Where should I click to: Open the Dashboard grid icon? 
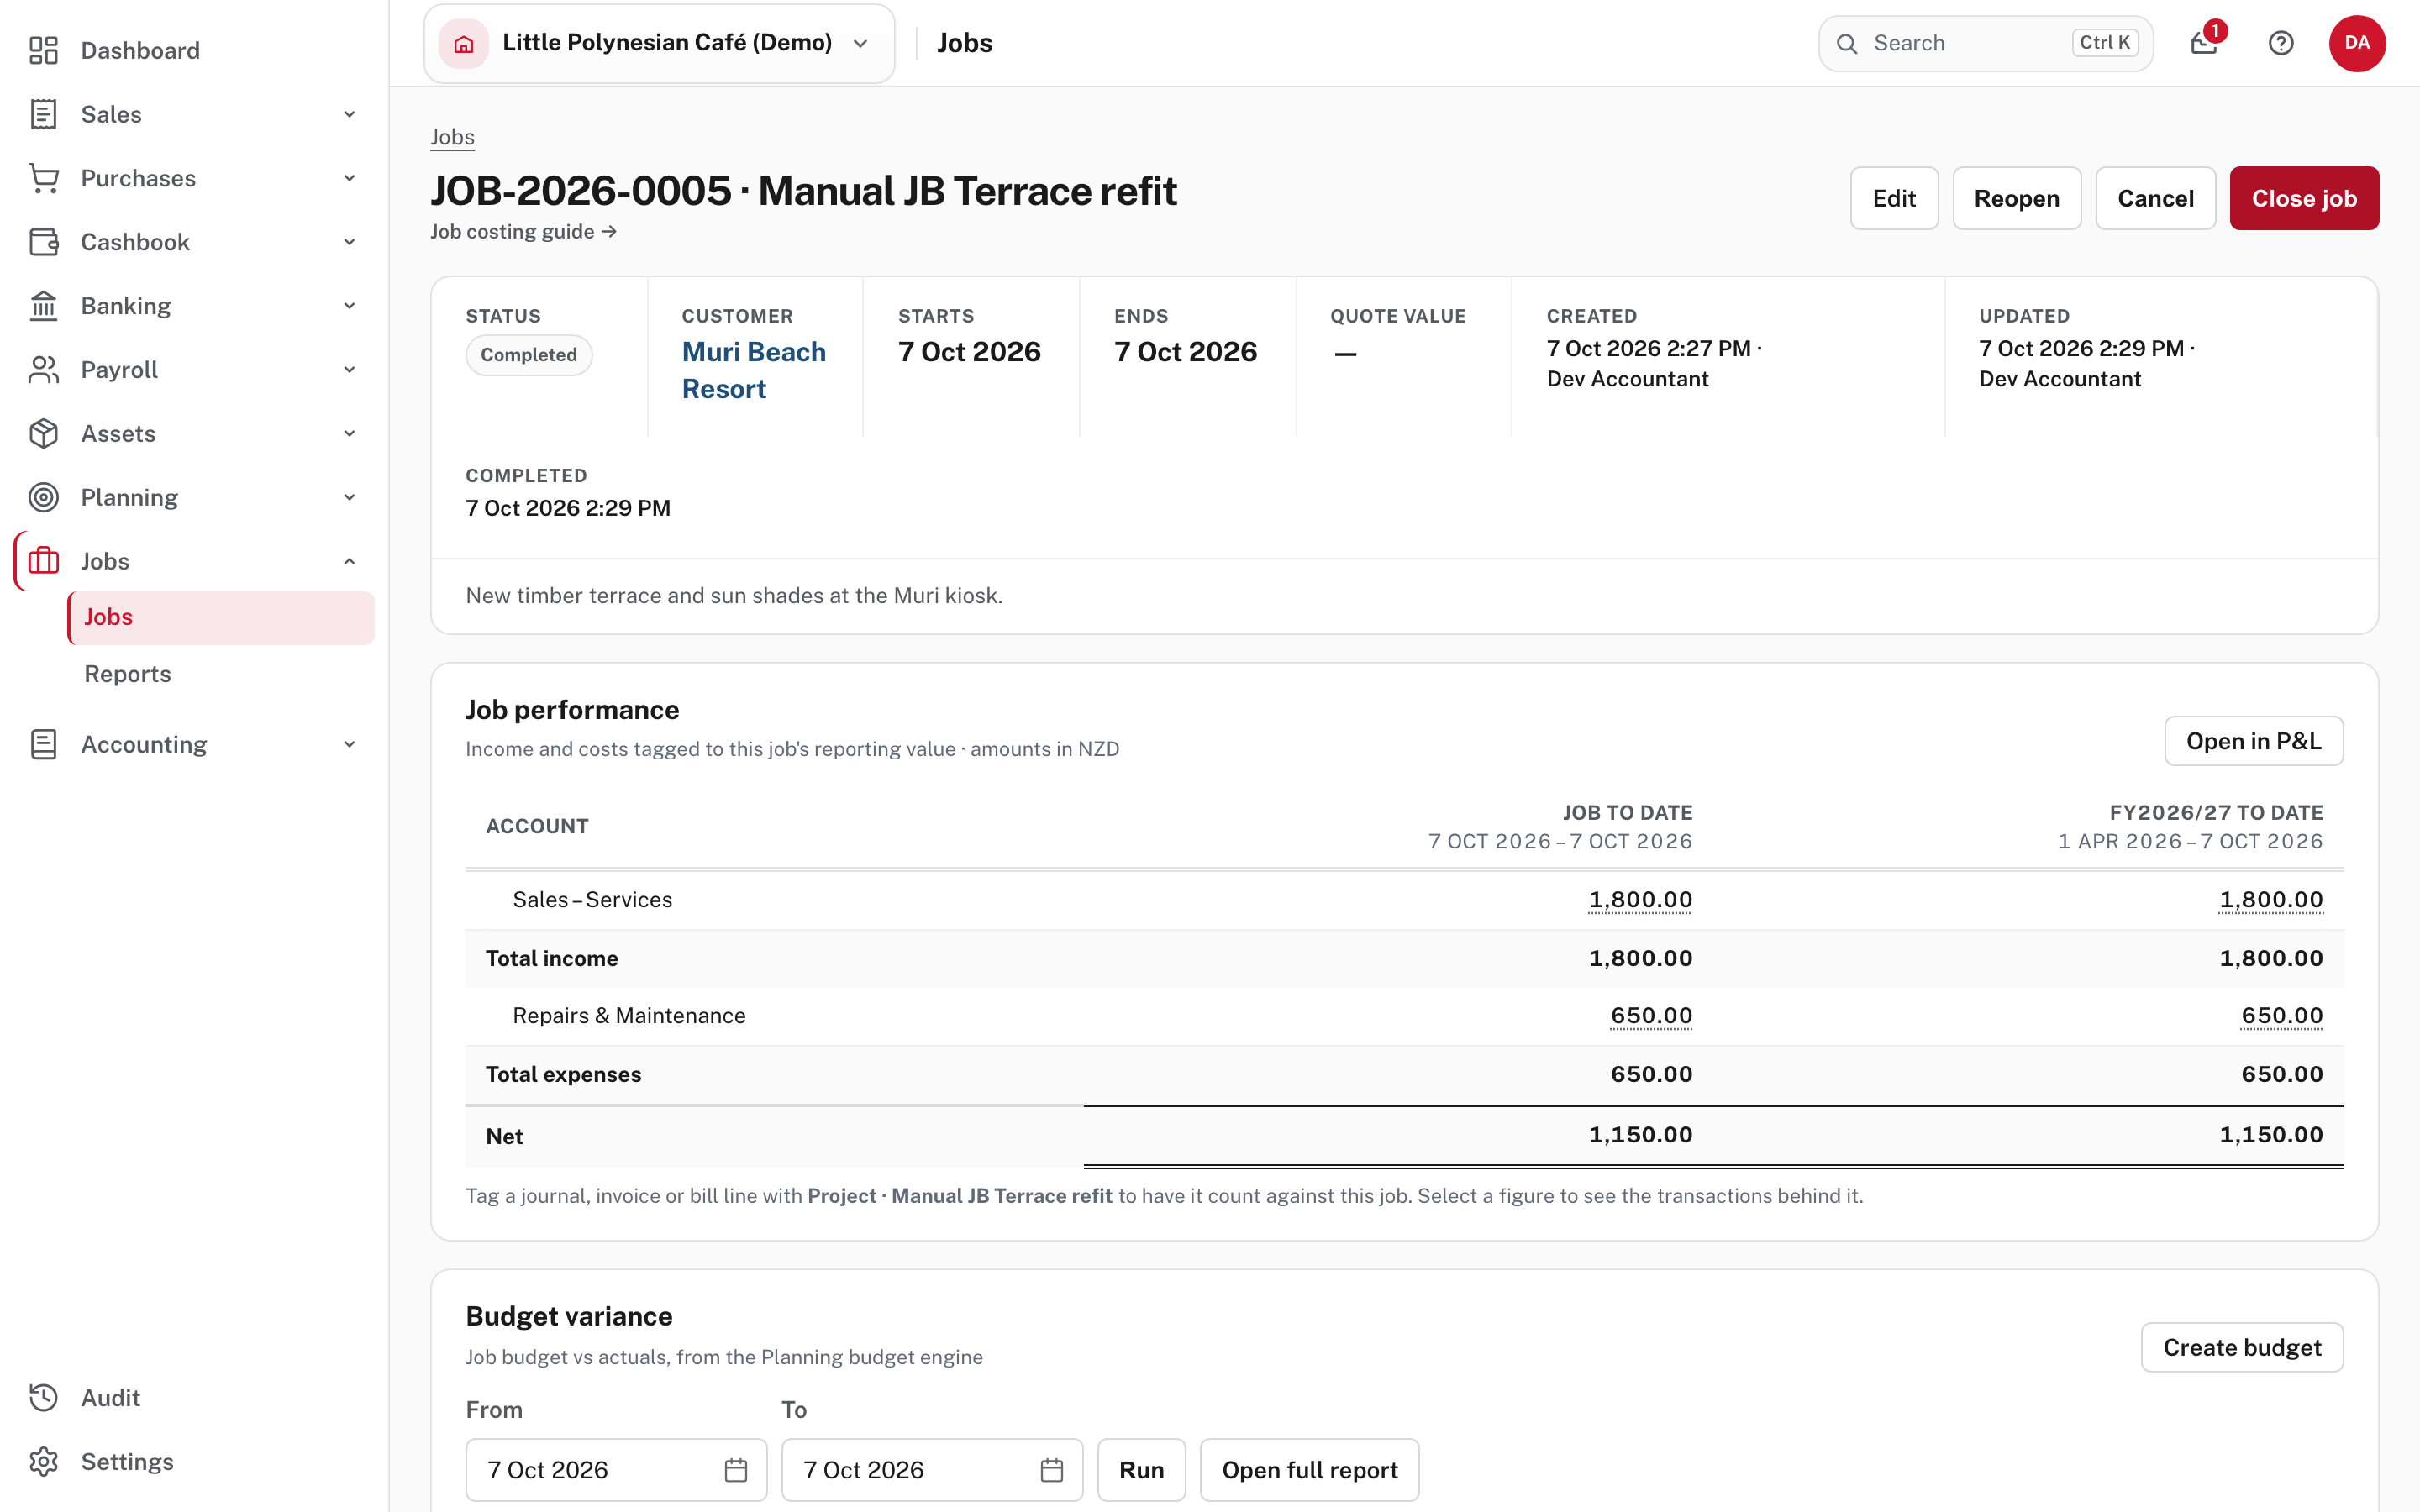point(43,50)
